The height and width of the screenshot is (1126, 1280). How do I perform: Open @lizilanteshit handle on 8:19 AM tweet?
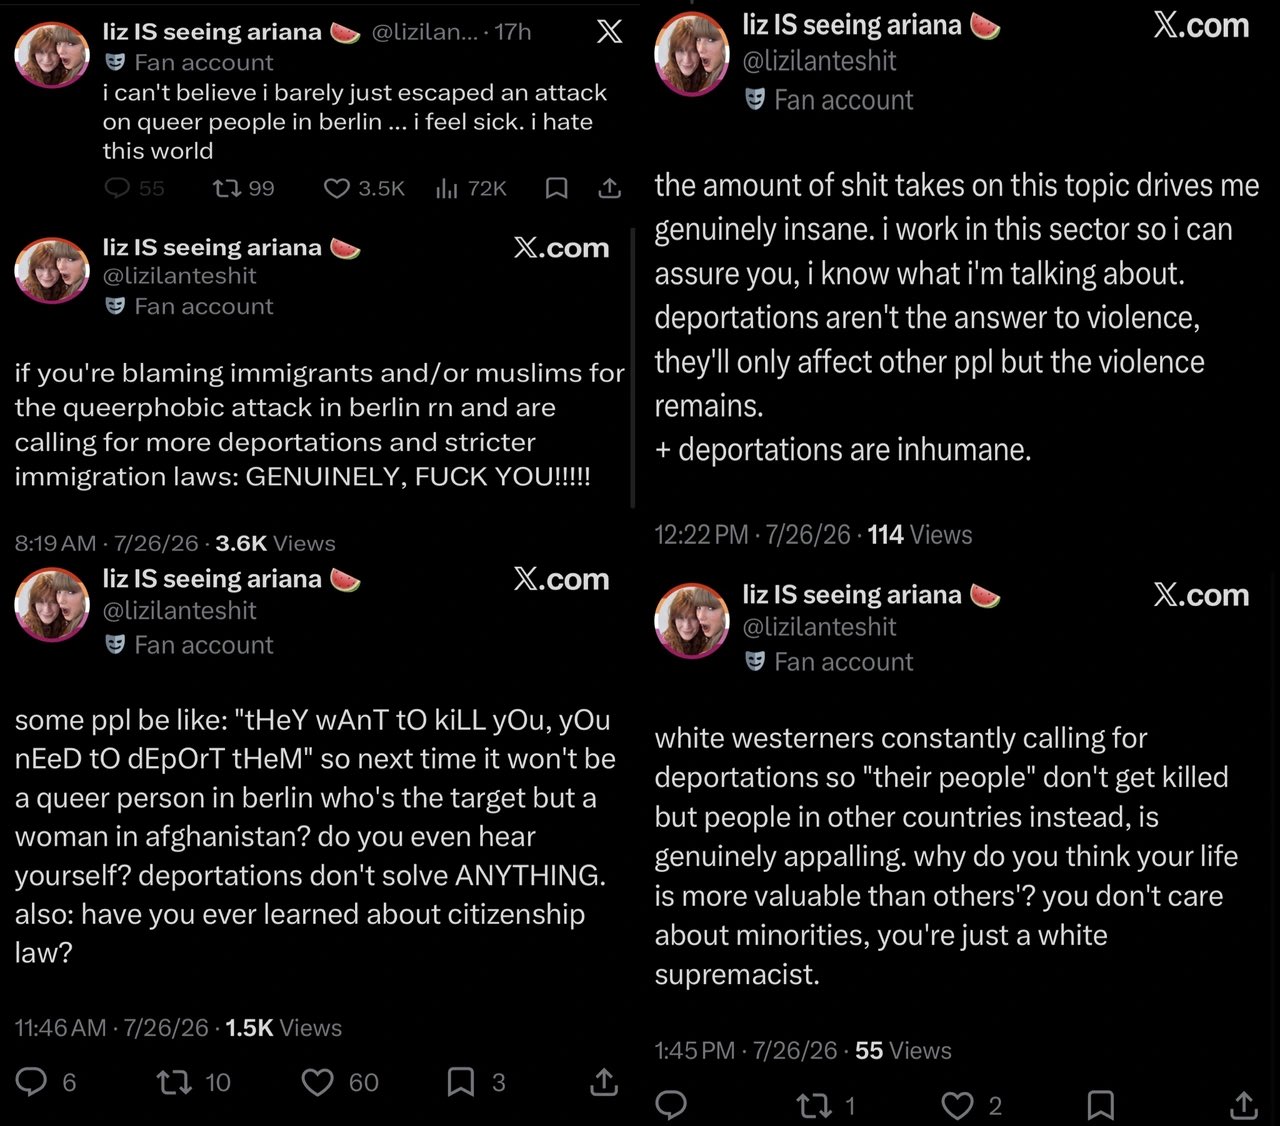click(x=180, y=276)
